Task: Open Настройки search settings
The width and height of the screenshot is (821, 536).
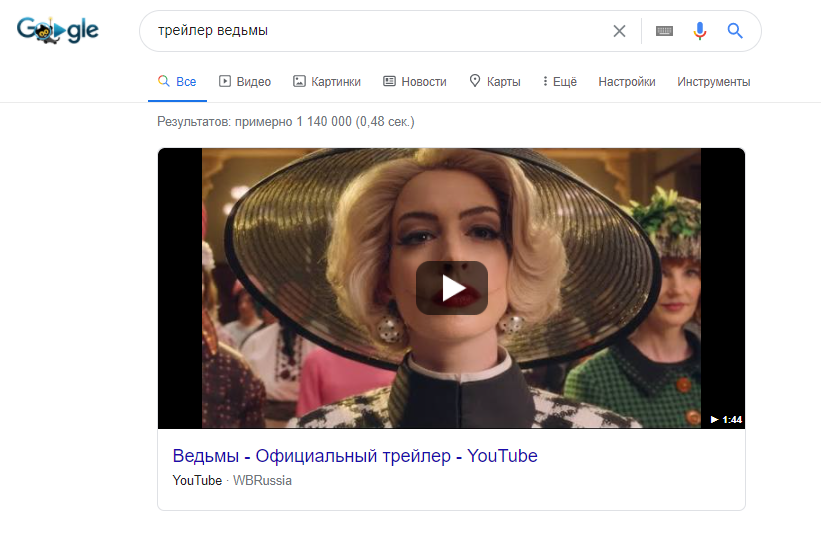Action: (x=627, y=82)
